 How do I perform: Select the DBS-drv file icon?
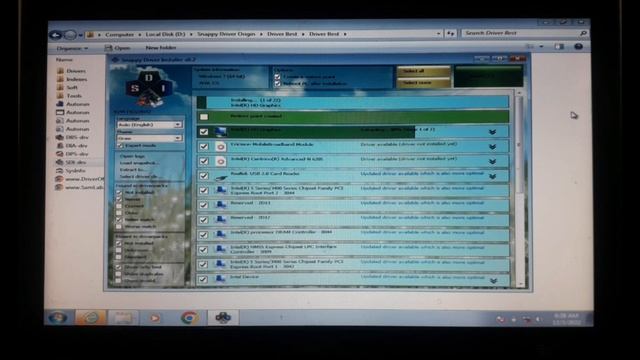pyautogui.click(x=60, y=138)
